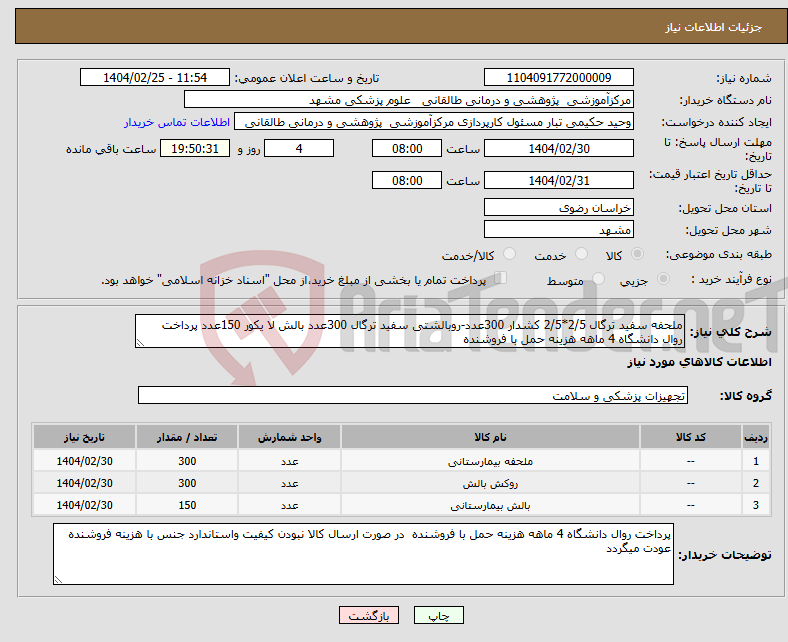The image size is (788, 642).
Task: Click the شماره نیاز field 1104091772000009
Action: [x=558, y=77]
